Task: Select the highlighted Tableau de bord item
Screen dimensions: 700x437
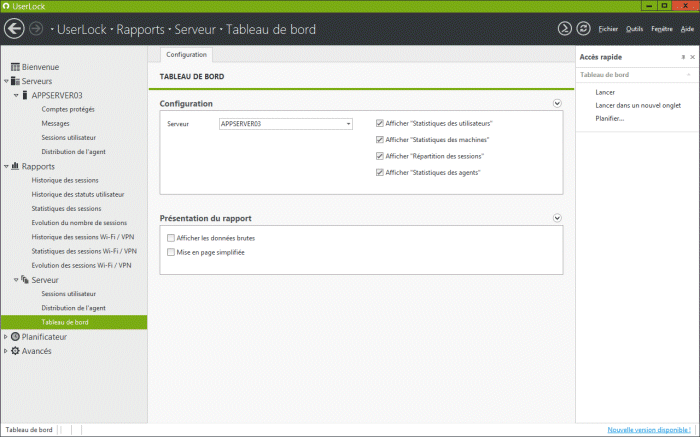Action: pyautogui.click(x=74, y=322)
